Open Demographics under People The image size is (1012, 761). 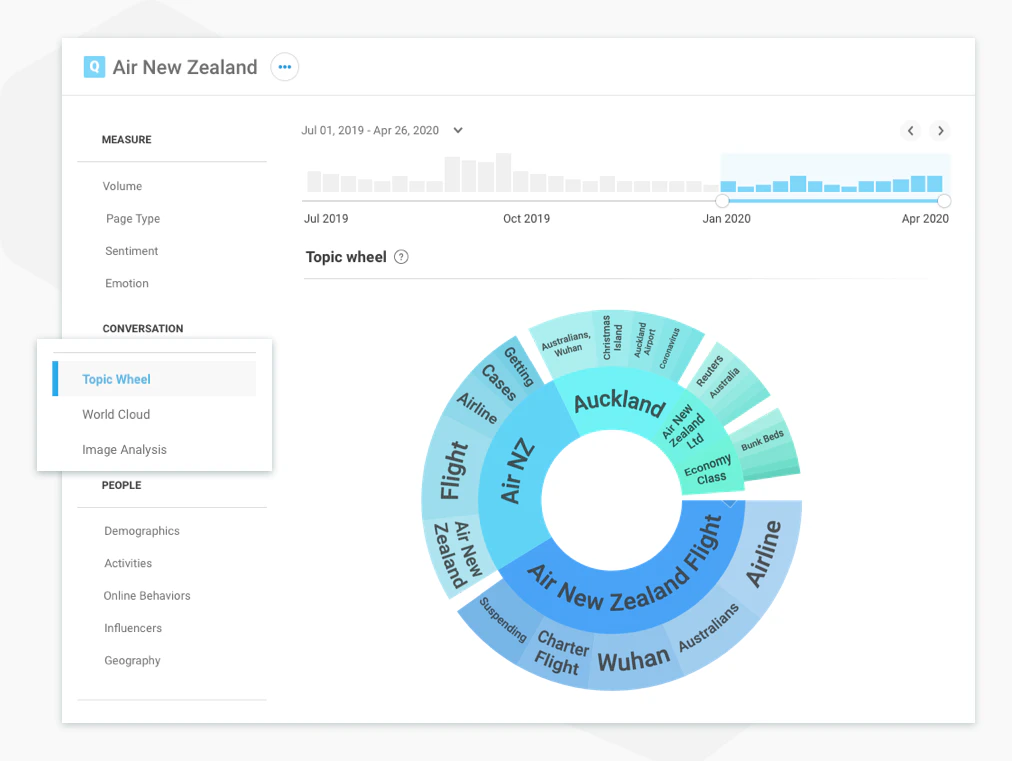141,531
